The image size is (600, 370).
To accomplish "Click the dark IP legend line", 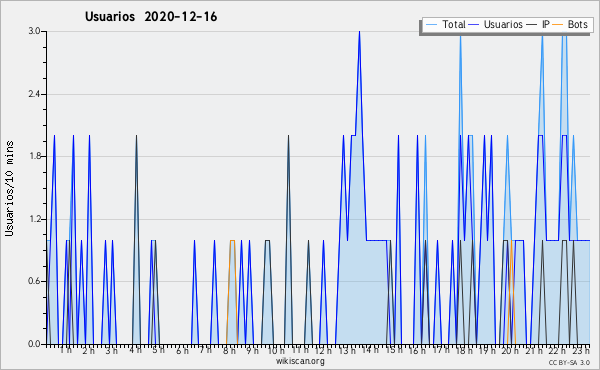I will pos(532,24).
